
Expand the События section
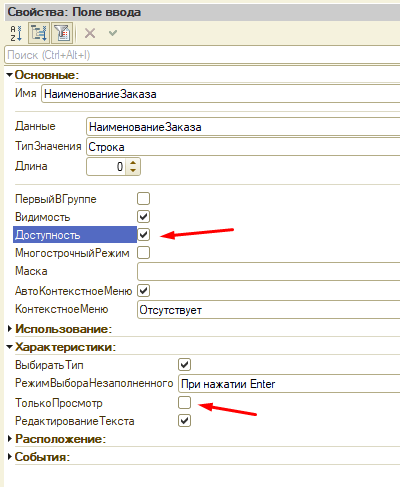coord(10,457)
